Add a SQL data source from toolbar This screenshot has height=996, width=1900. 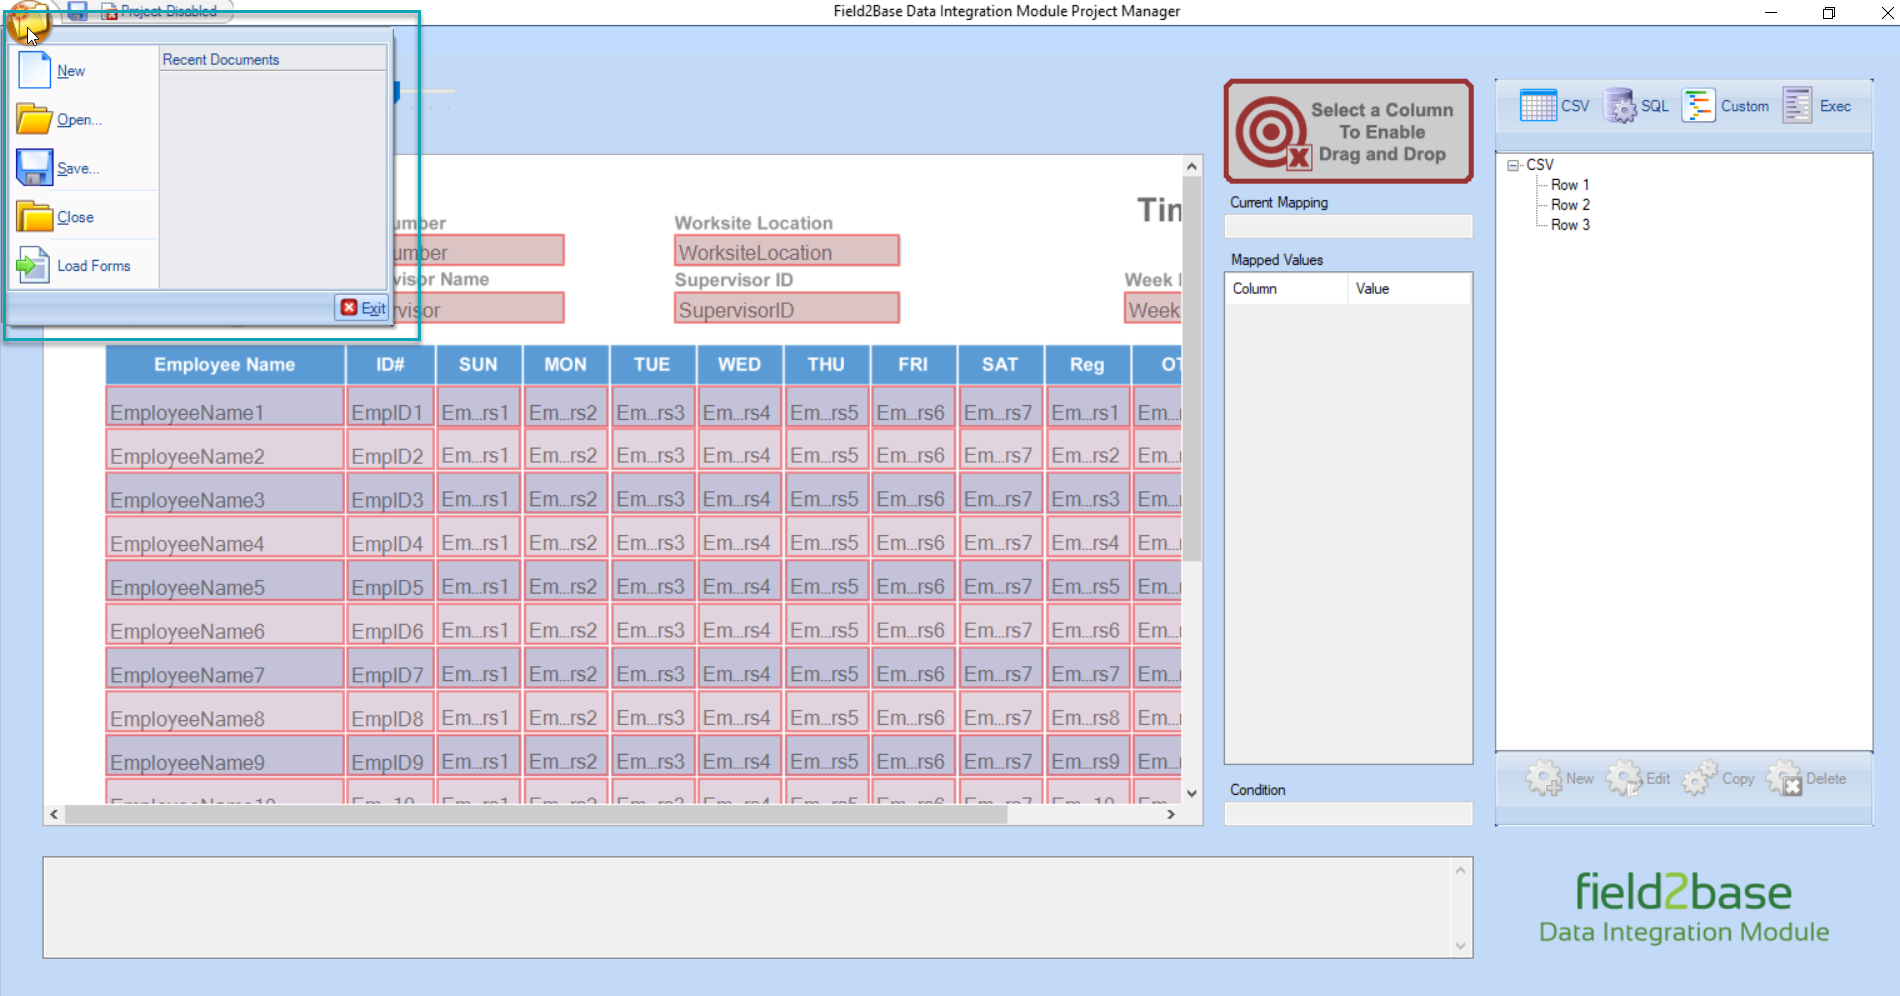[x=1637, y=106]
